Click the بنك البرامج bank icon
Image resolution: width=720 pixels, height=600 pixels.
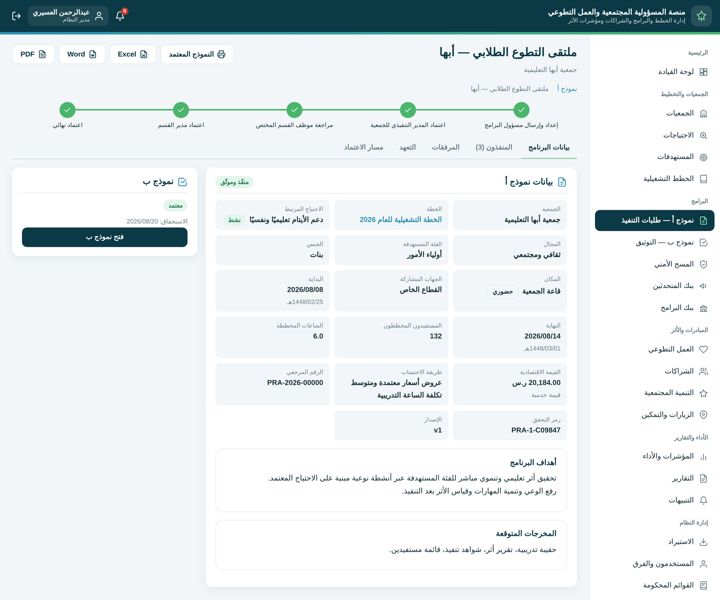coord(703,308)
